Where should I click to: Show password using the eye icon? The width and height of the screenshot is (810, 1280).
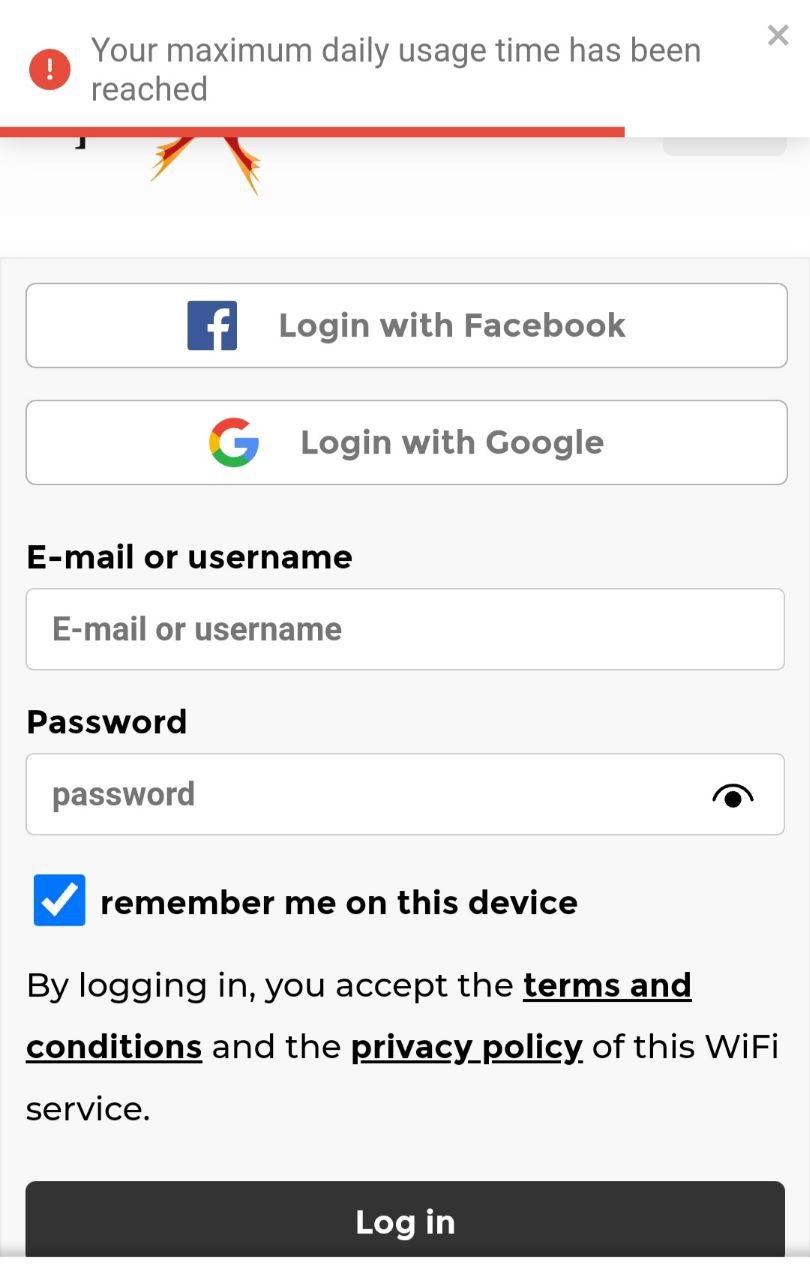tap(732, 796)
